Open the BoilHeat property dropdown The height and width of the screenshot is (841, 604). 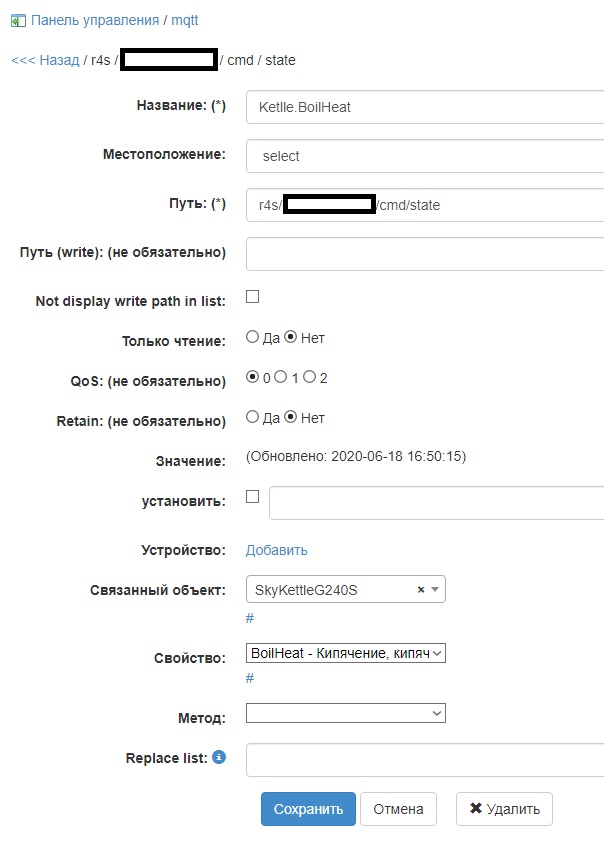[345, 653]
